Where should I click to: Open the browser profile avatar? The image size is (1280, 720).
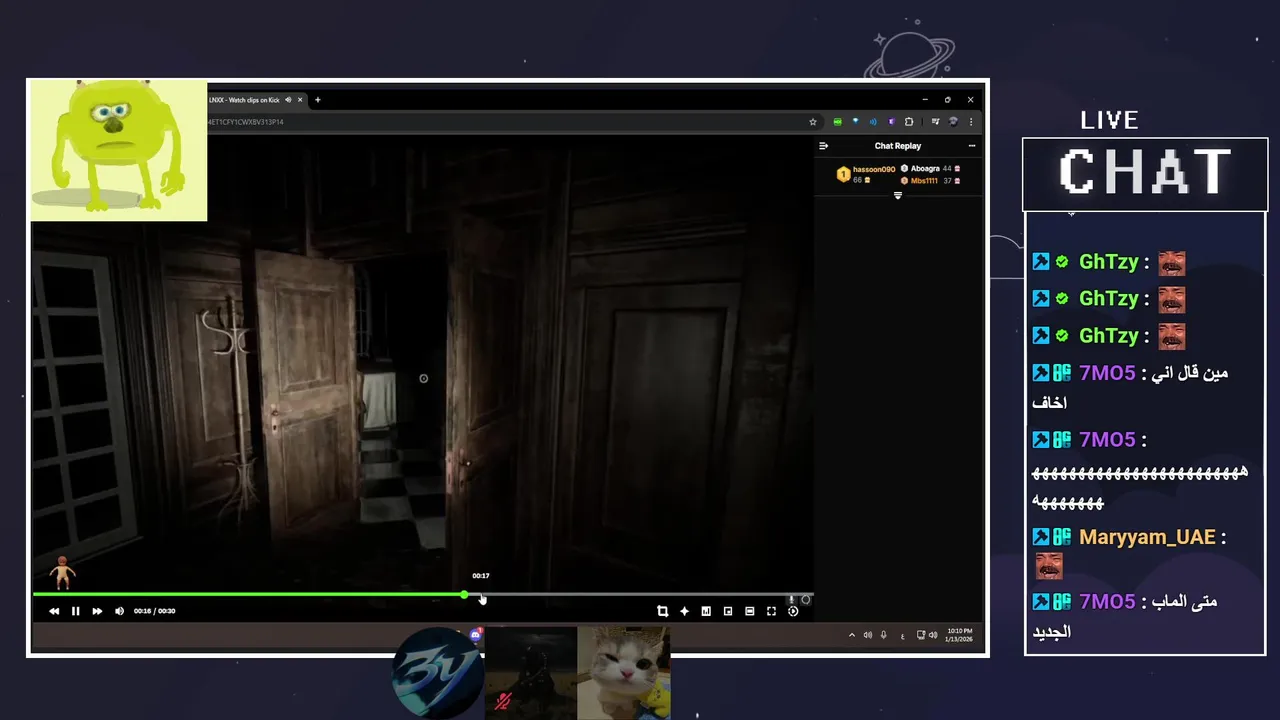point(953,122)
